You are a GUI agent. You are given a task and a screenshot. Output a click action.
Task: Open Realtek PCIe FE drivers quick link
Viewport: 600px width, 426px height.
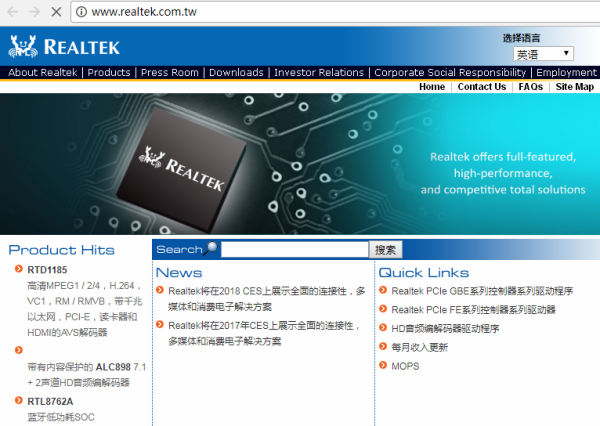point(473,310)
